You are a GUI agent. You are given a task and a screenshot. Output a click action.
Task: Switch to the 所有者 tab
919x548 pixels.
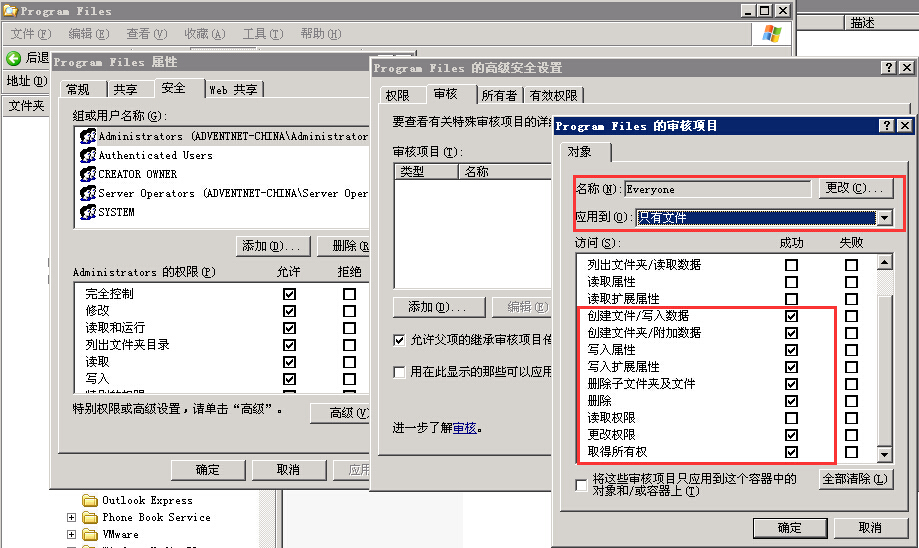[x=499, y=95]
